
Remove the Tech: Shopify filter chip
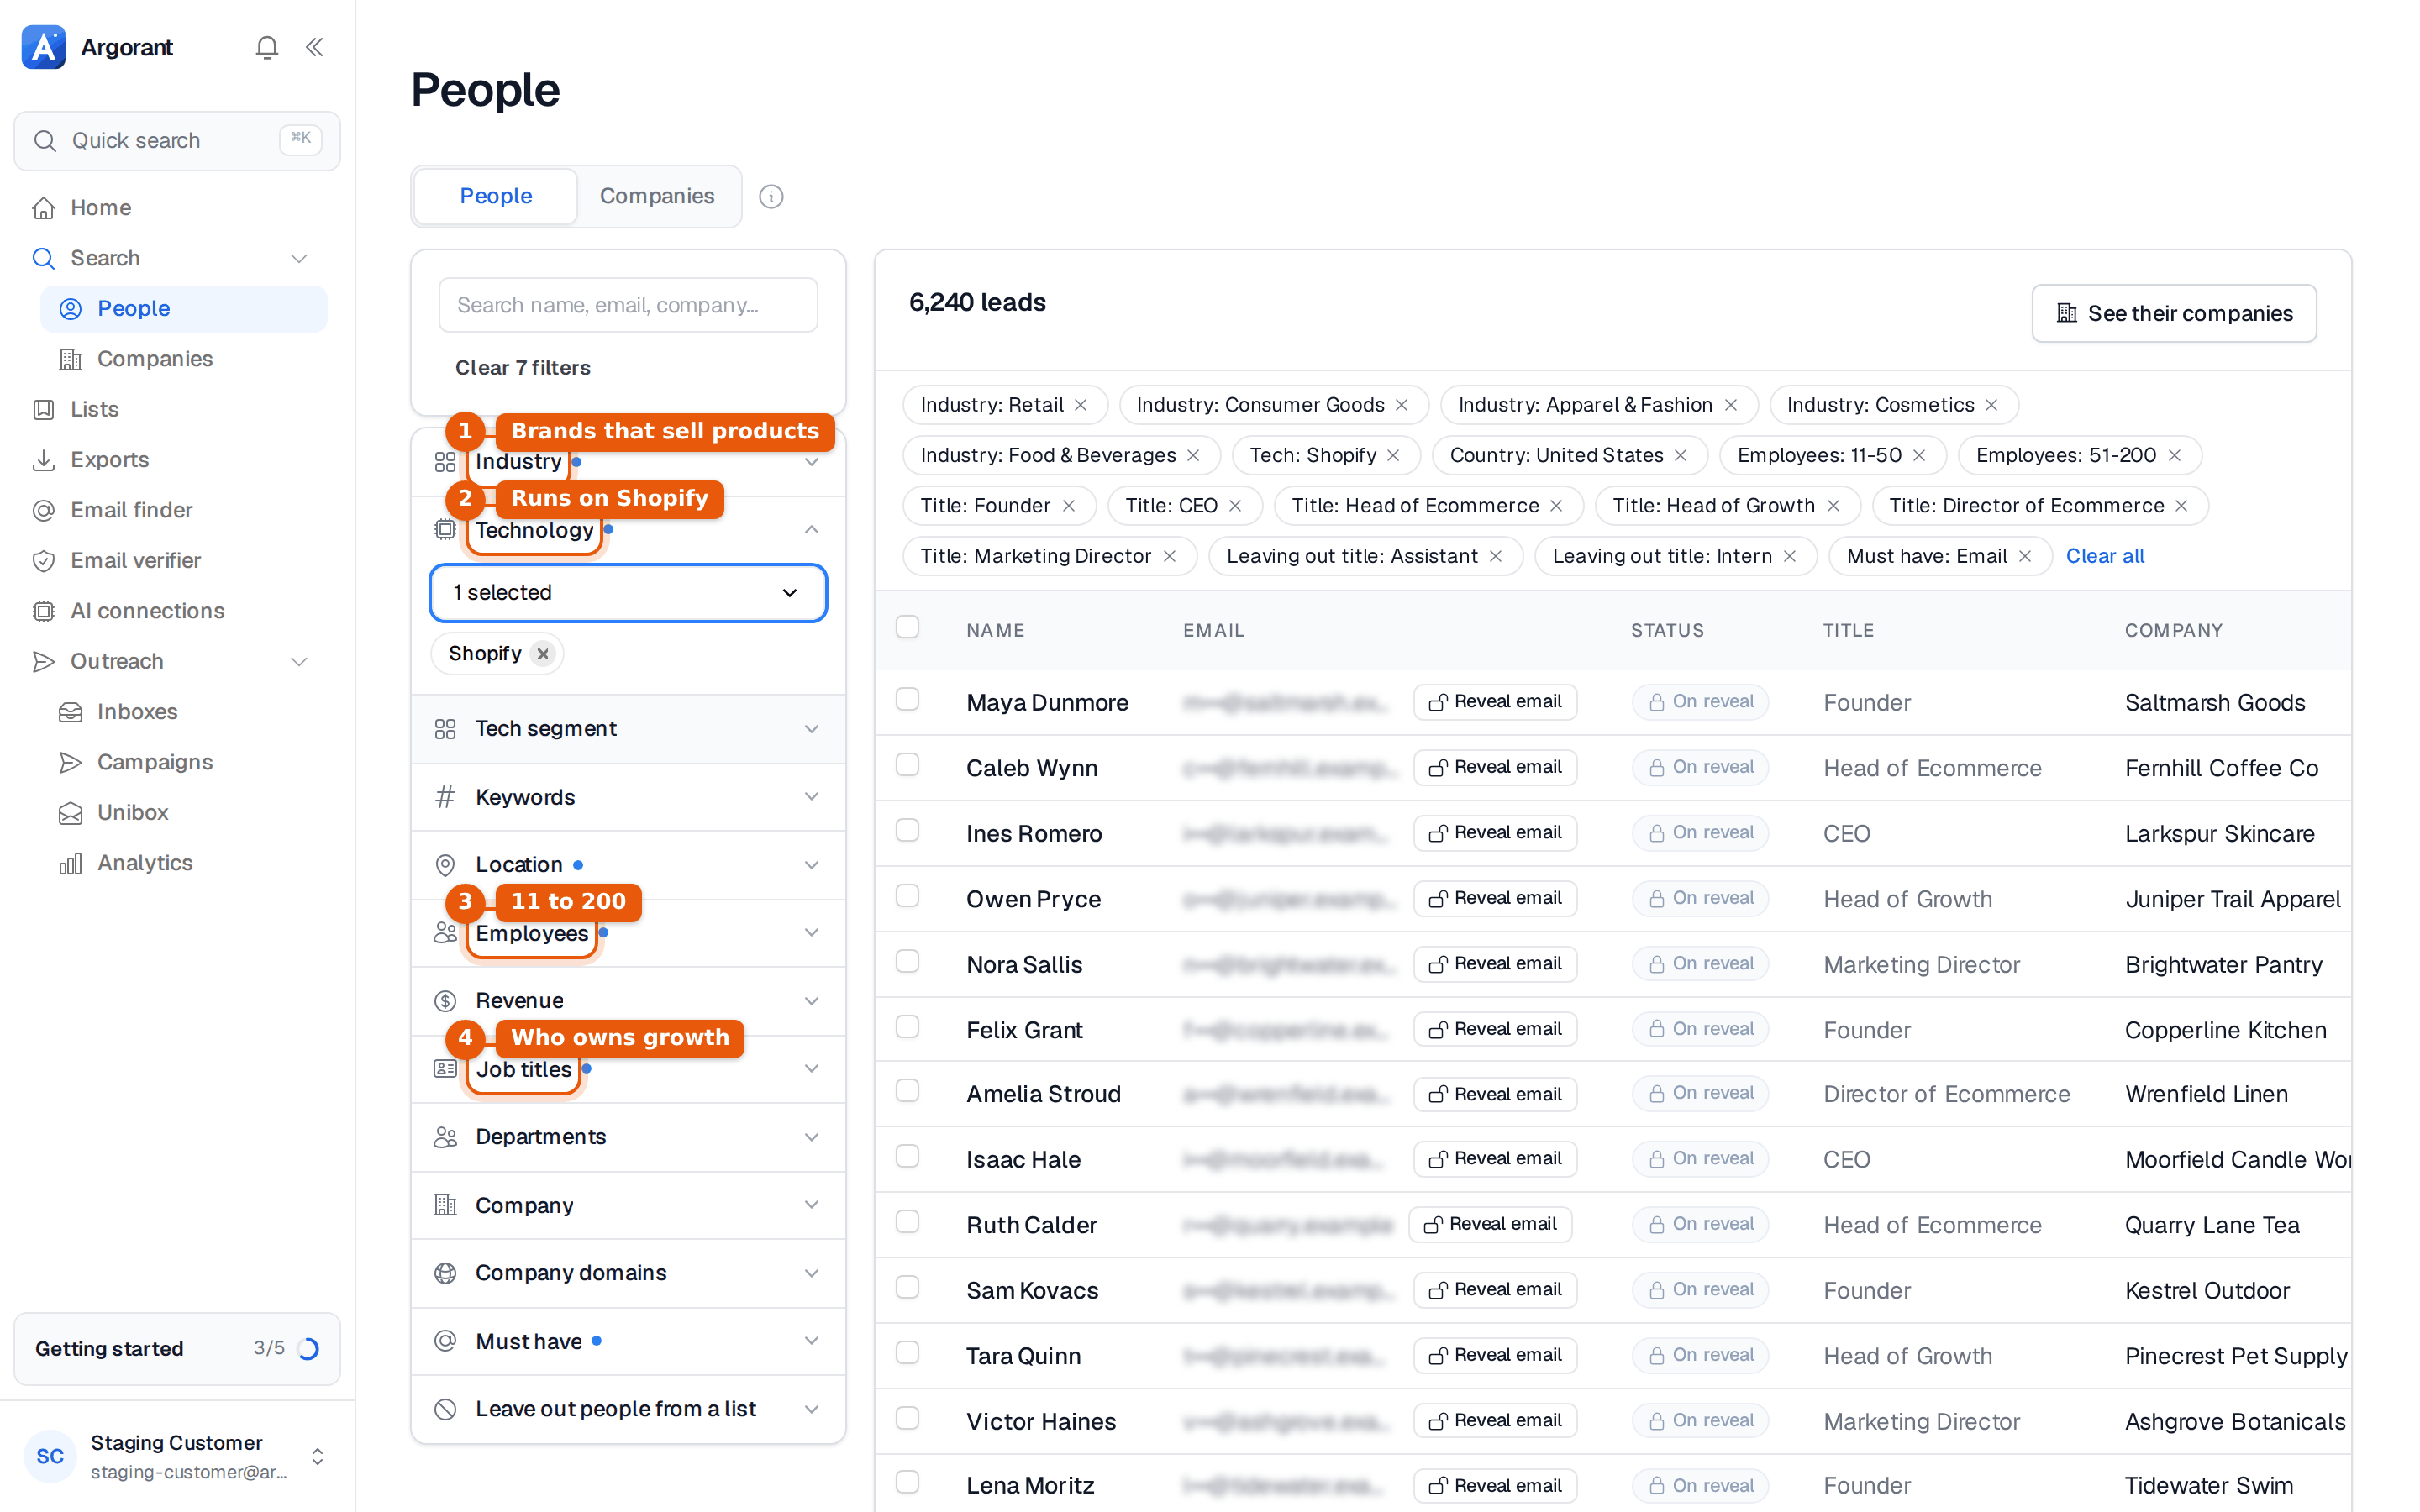tap(1393, 455)
